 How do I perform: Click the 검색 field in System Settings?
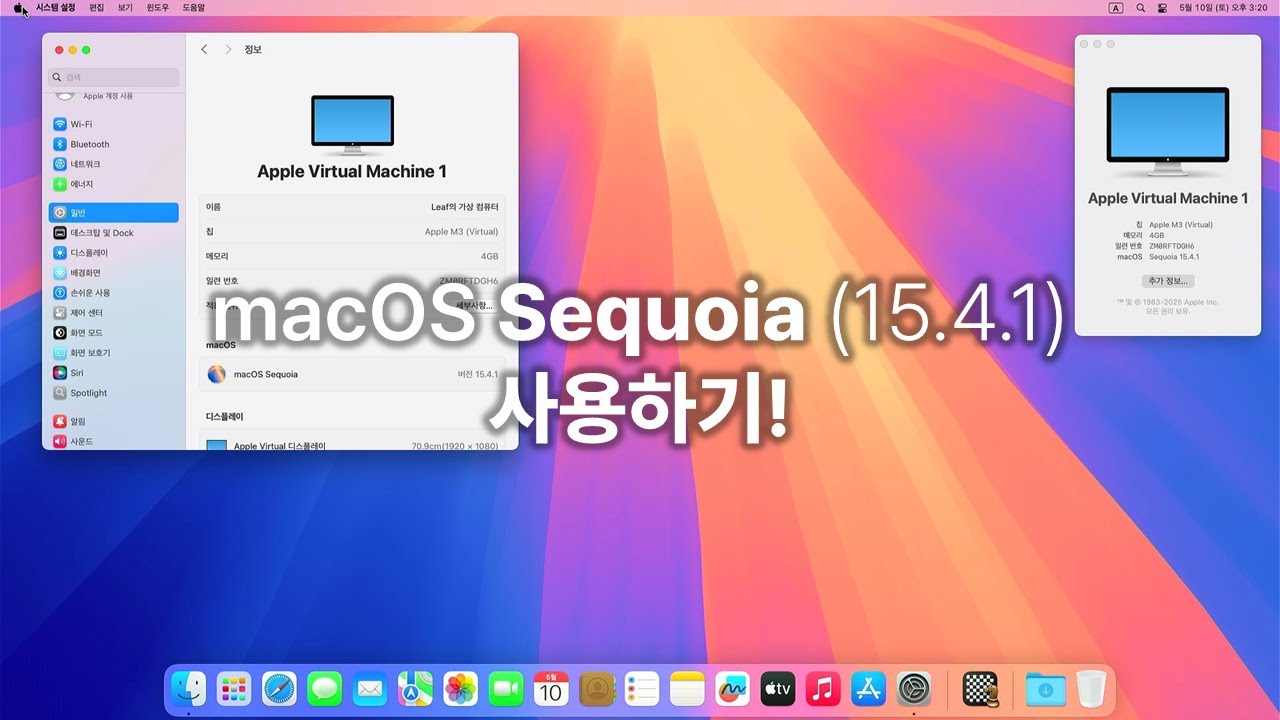114,77
